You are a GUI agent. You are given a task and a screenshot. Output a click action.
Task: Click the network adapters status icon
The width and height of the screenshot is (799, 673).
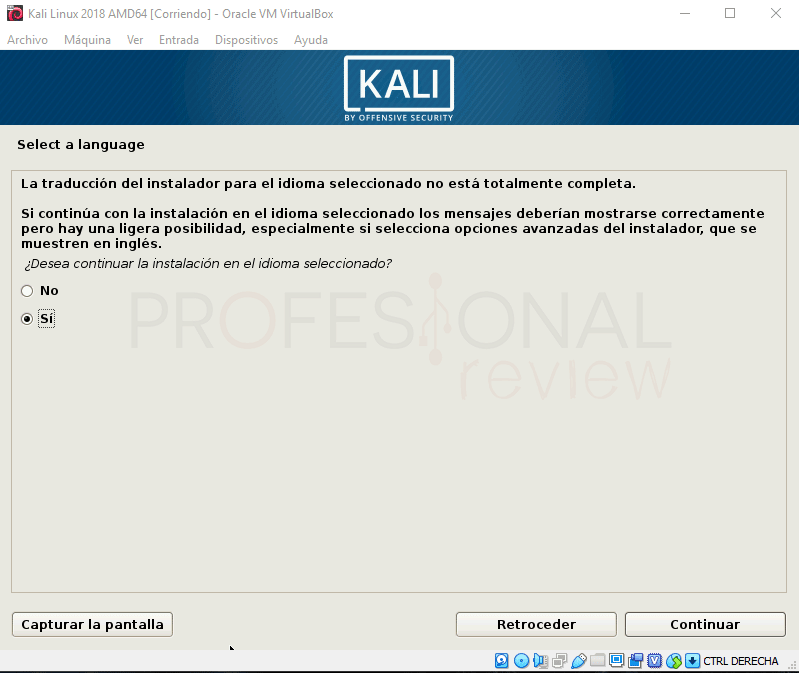[559, 661]
